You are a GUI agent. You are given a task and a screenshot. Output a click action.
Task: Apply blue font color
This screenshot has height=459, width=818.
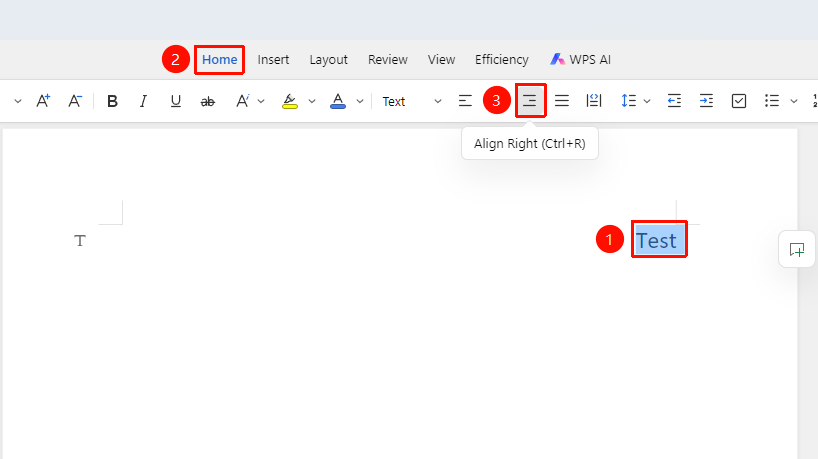click(338, 101)
